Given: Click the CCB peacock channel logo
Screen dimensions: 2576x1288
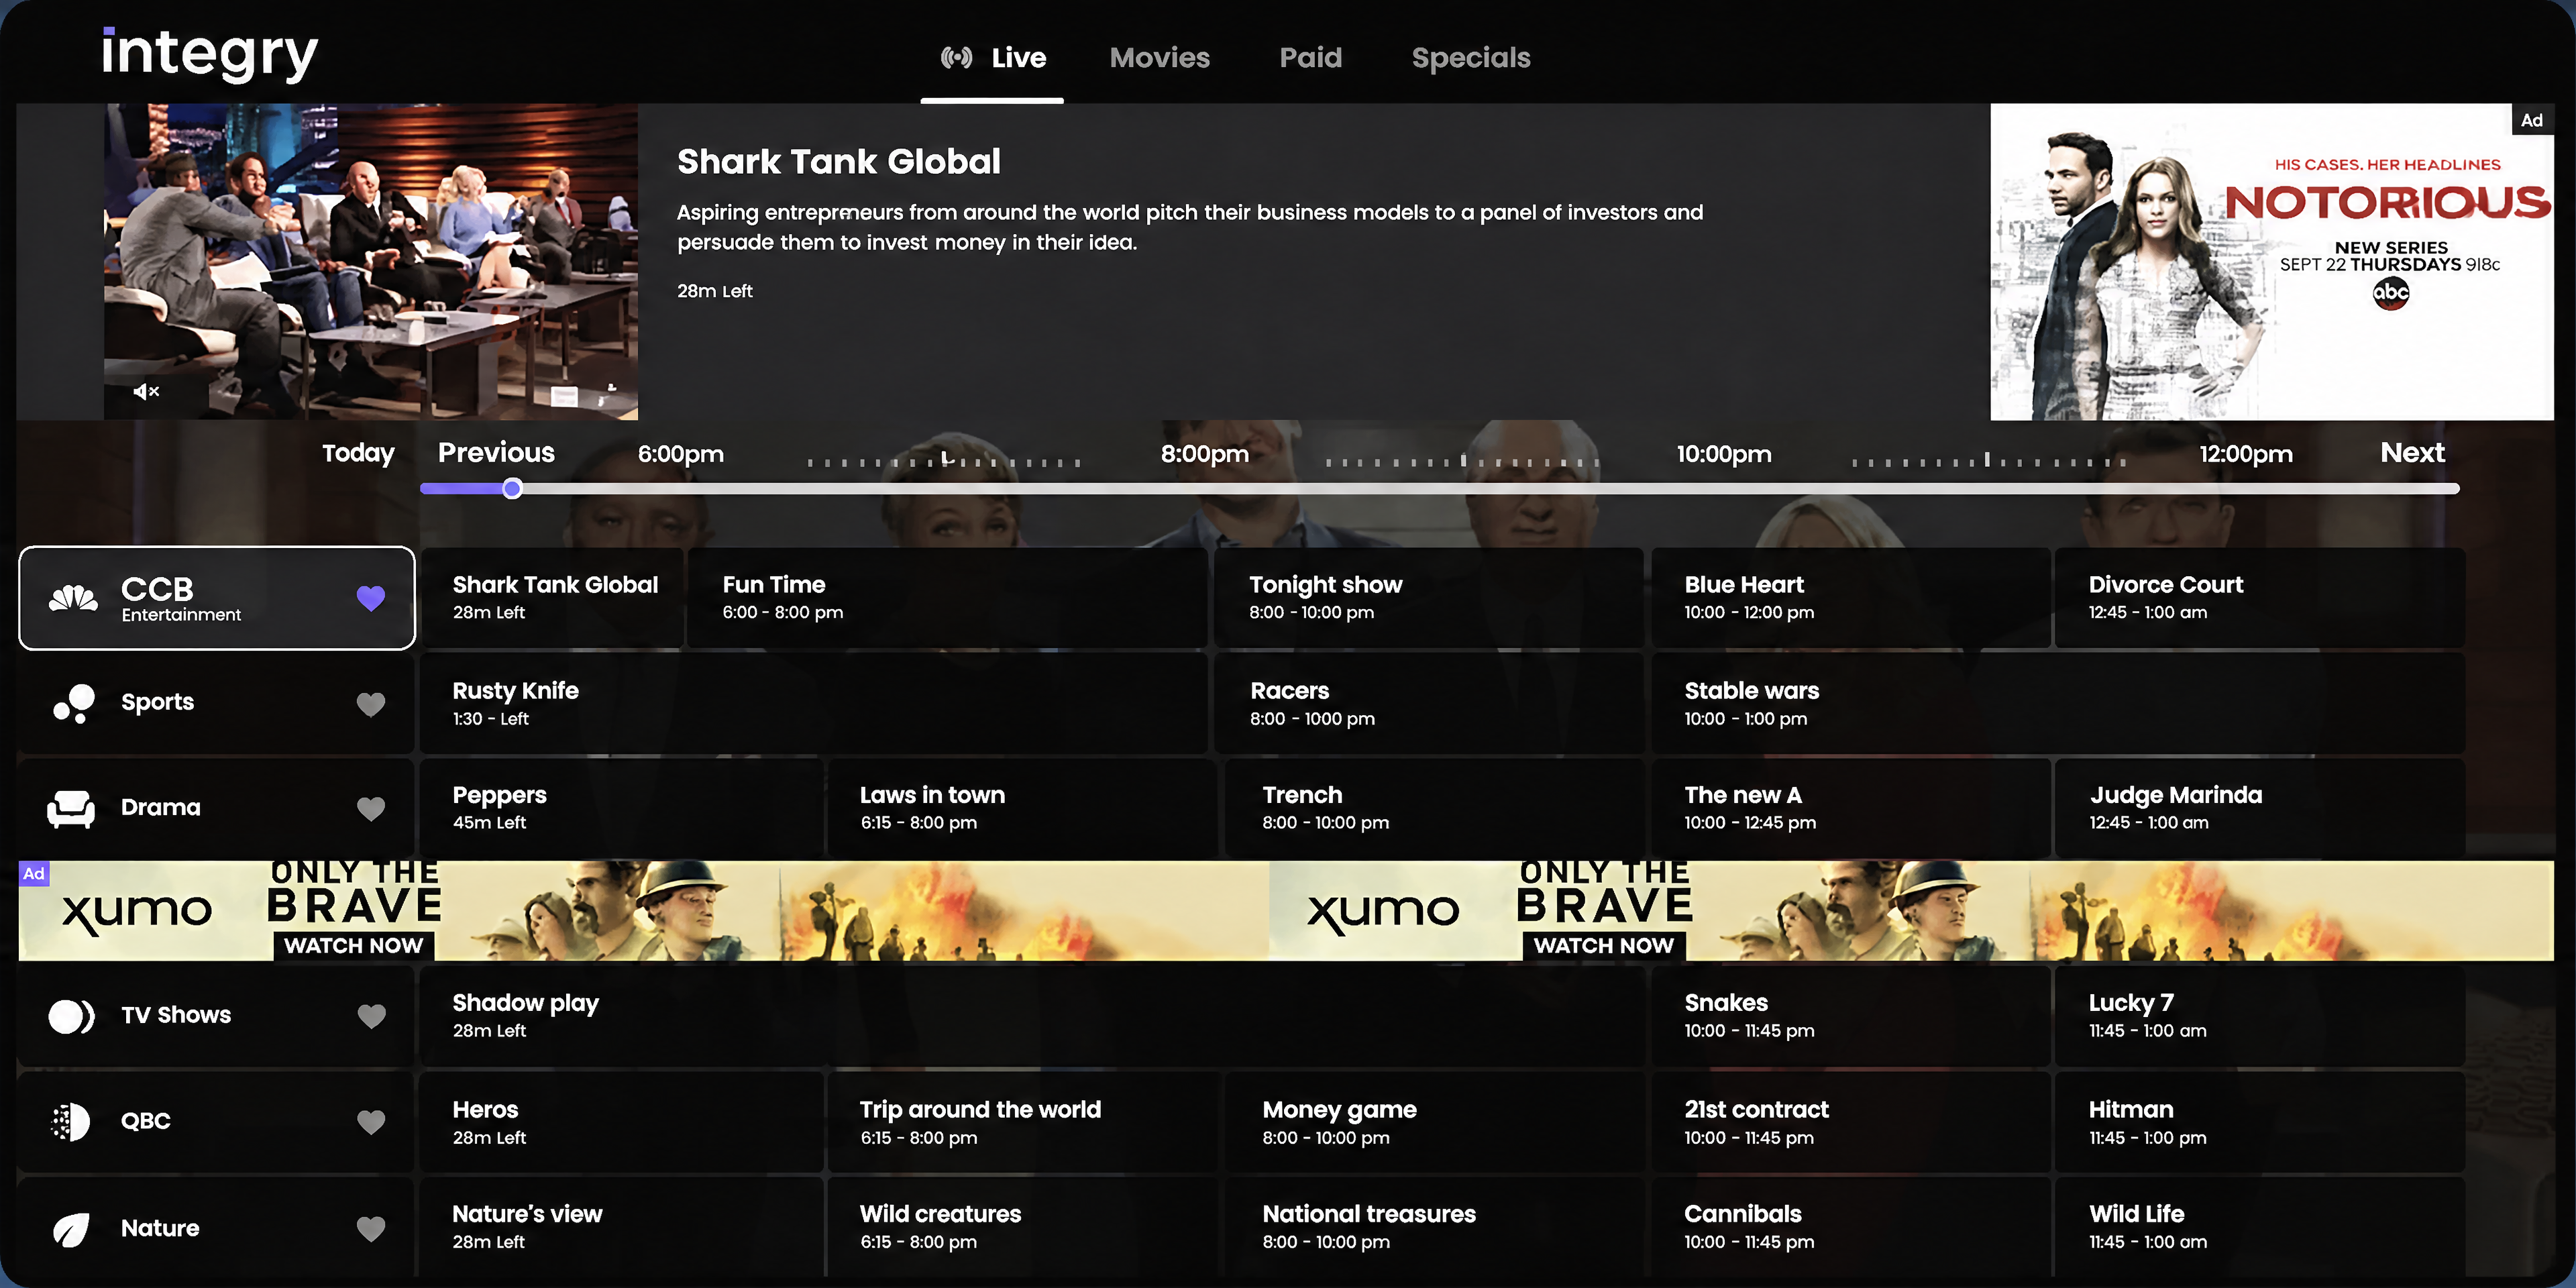Looking at the screenshot, I should tap(74, 598).
